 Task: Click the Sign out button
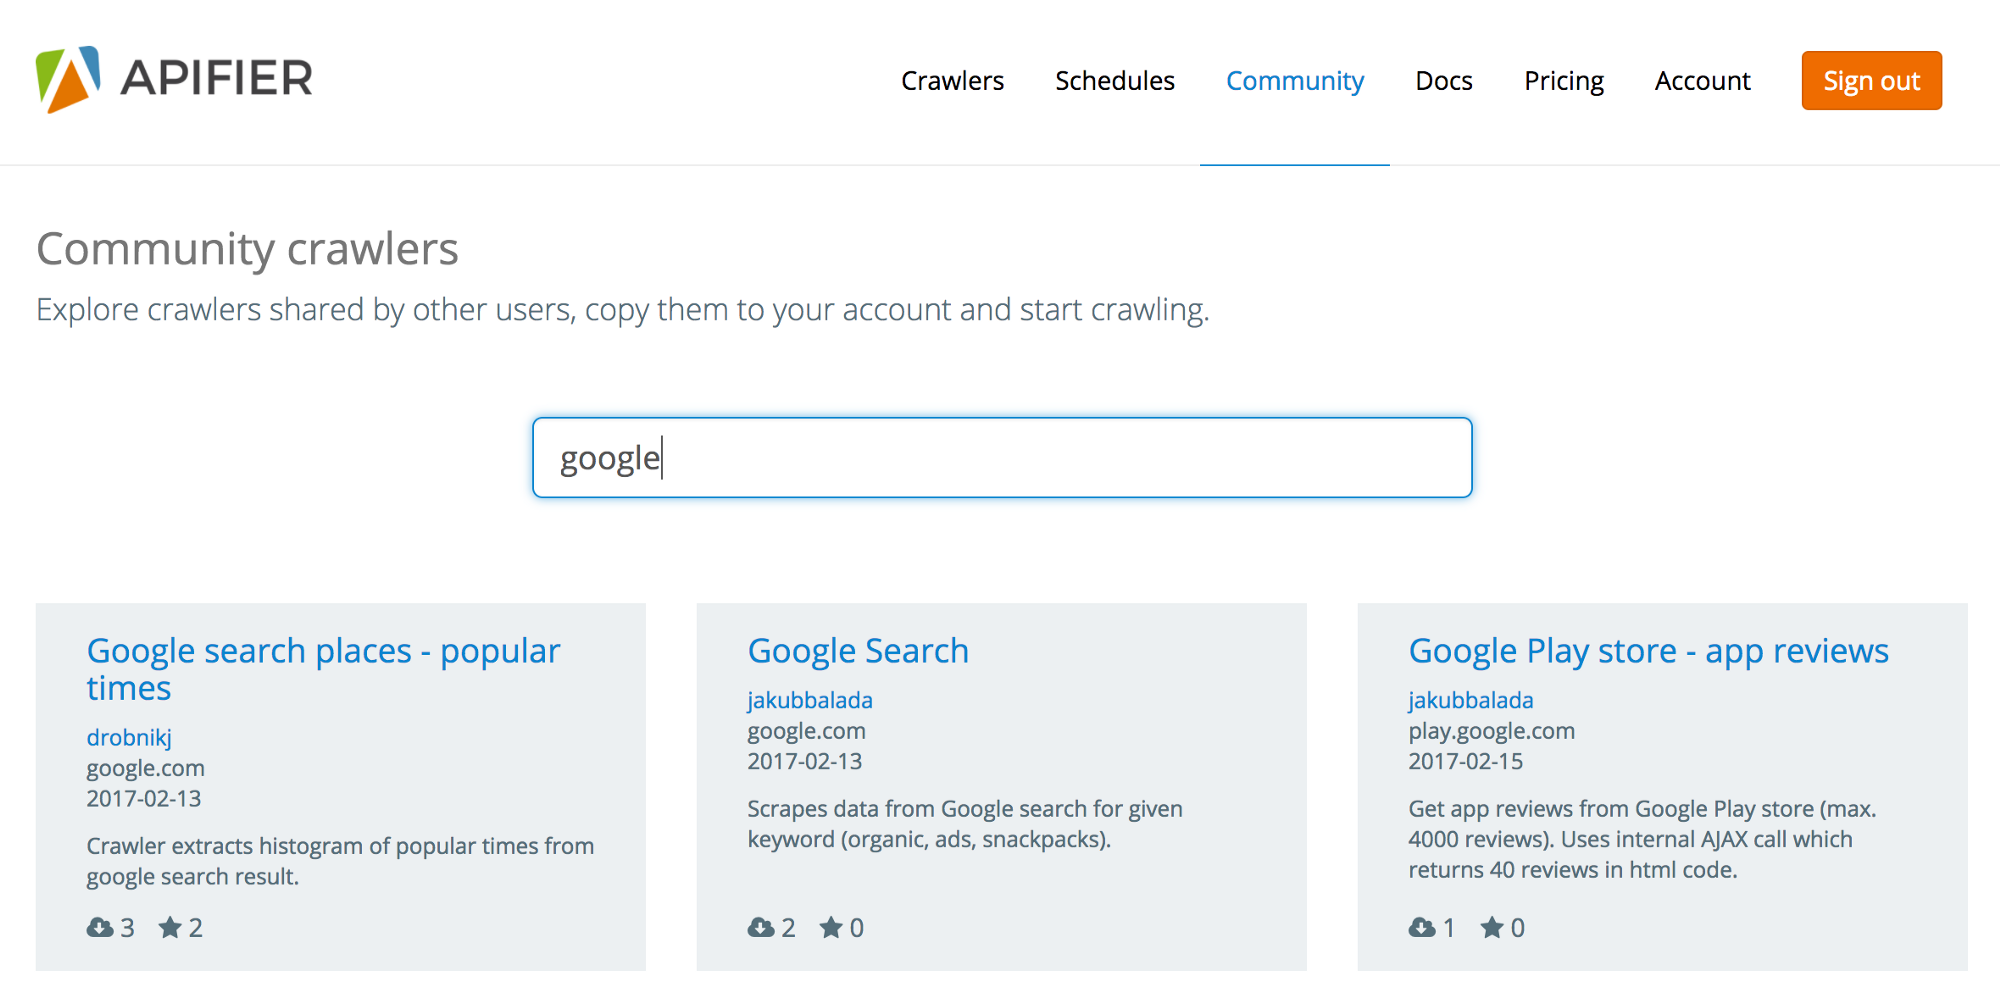[x=1871, y=80]
